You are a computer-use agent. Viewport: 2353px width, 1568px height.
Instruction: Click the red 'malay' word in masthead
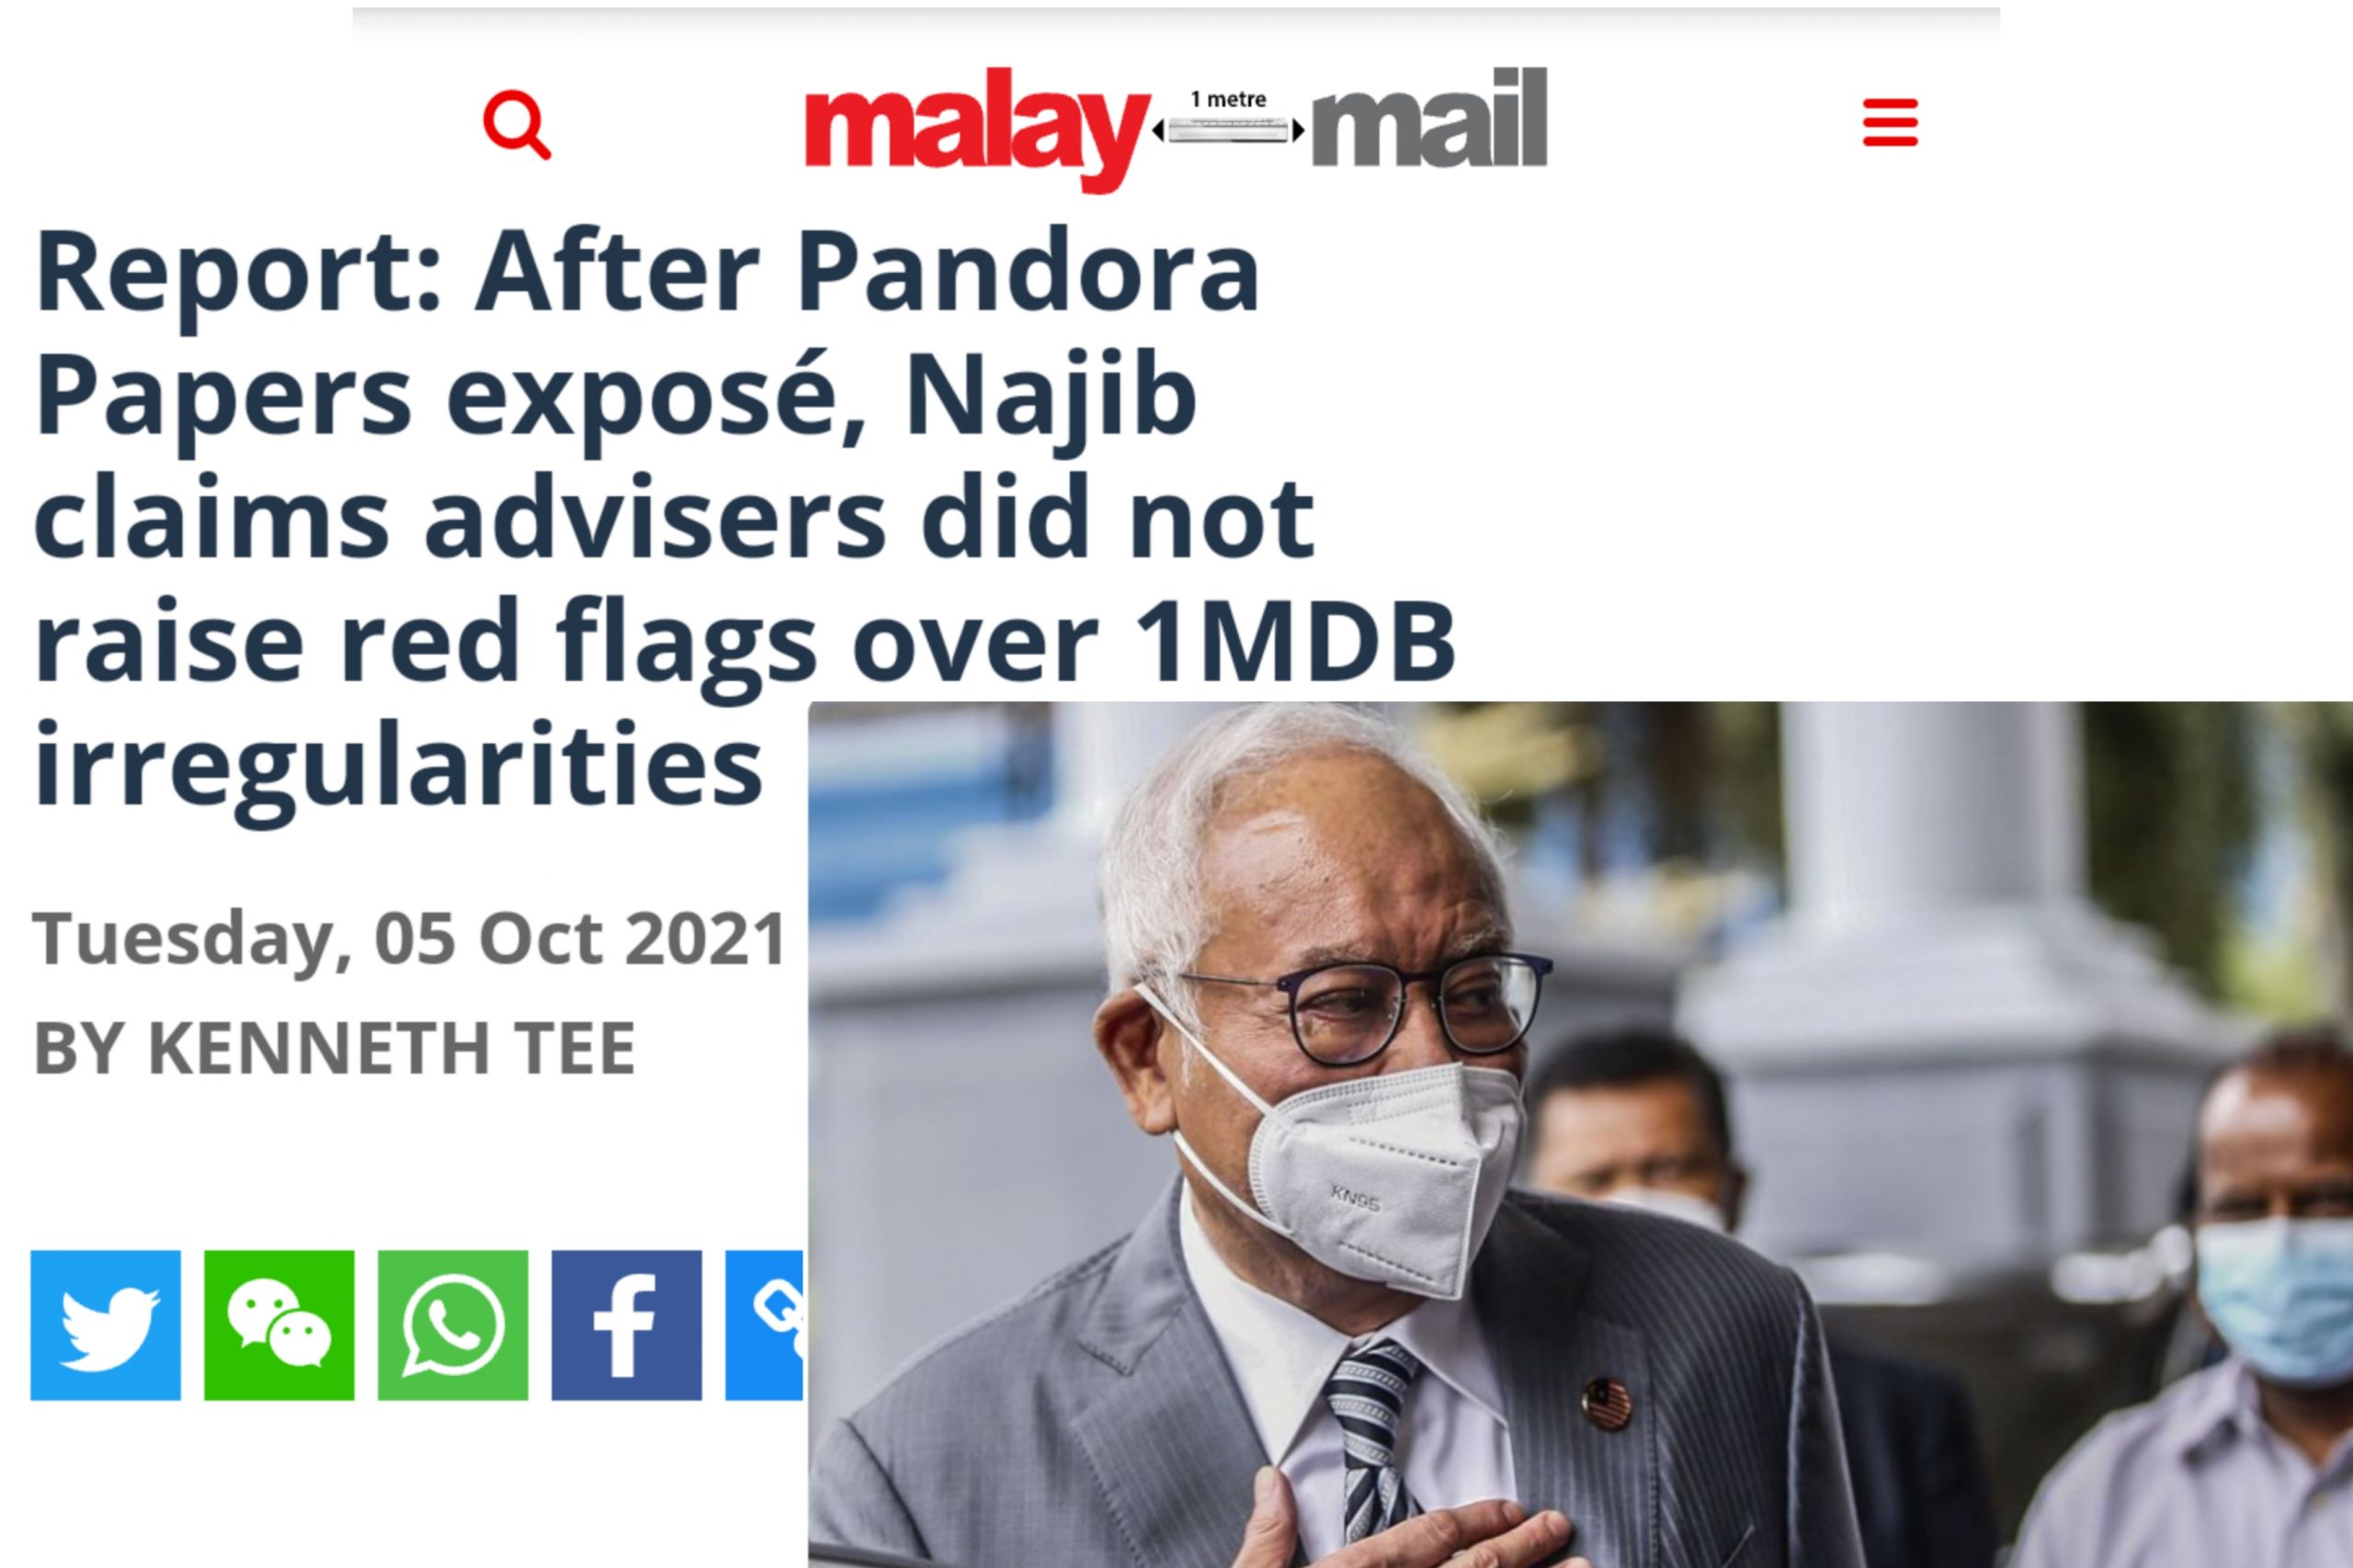[x=977, y=130]
